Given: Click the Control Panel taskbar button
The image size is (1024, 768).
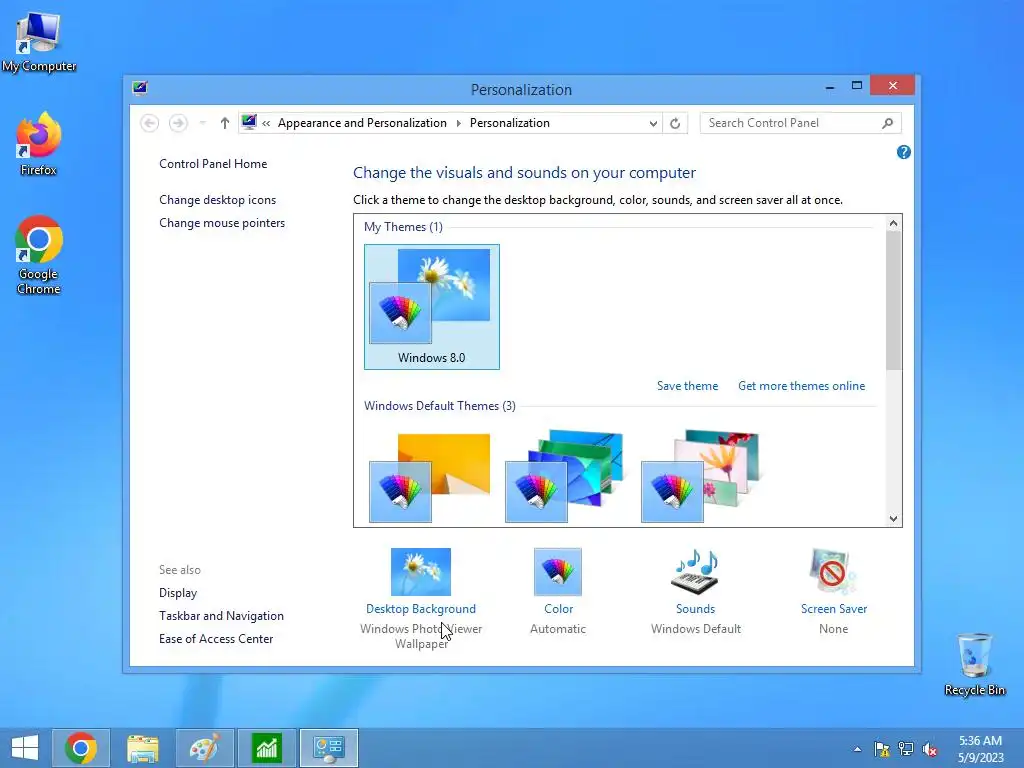Looking at the screenshot, I should 329,748.
